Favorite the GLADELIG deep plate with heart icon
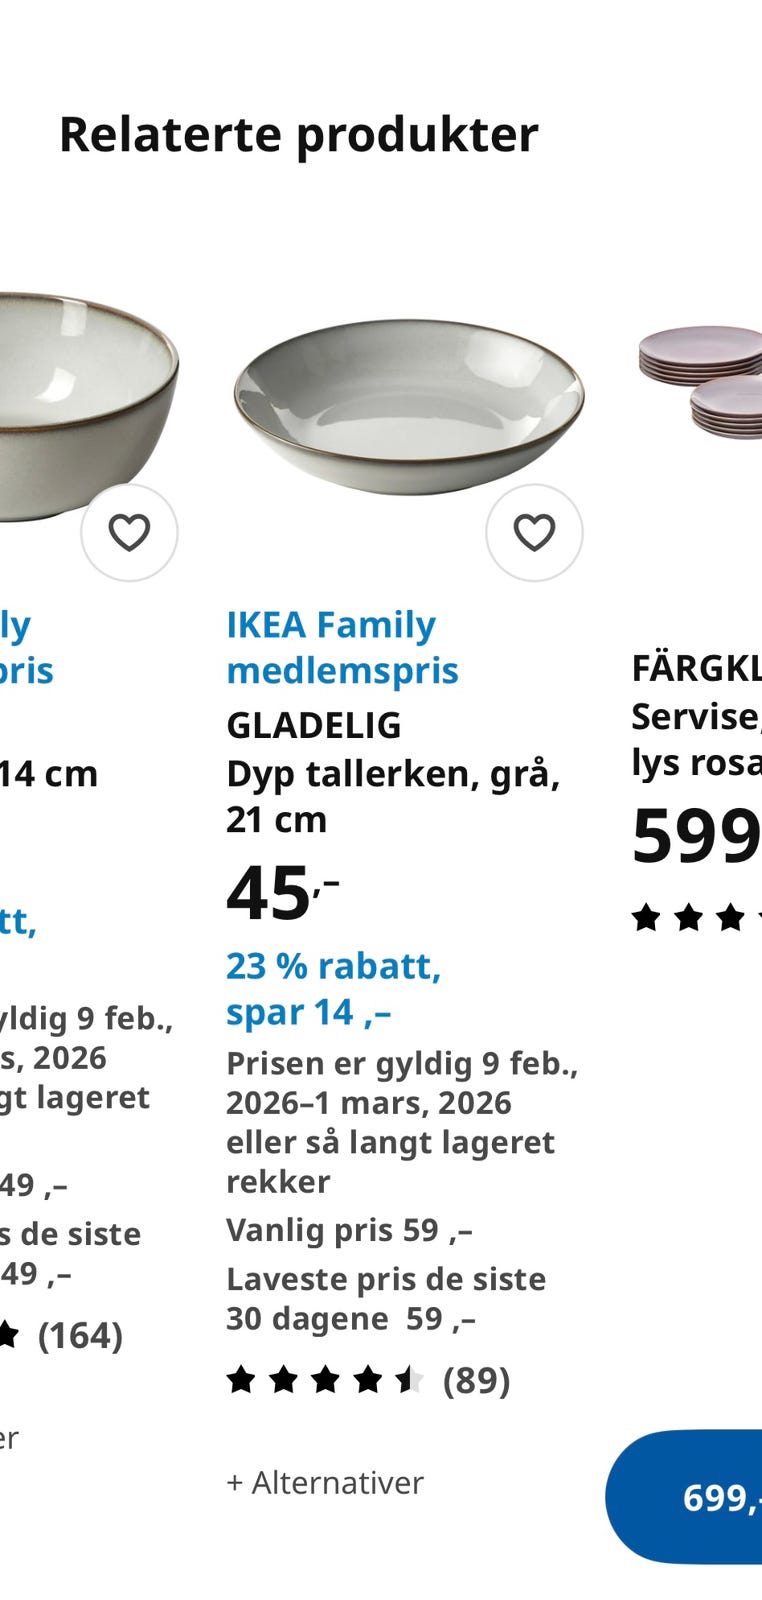This screenshot has width=762, height=1600. click(x=534, y=532)
